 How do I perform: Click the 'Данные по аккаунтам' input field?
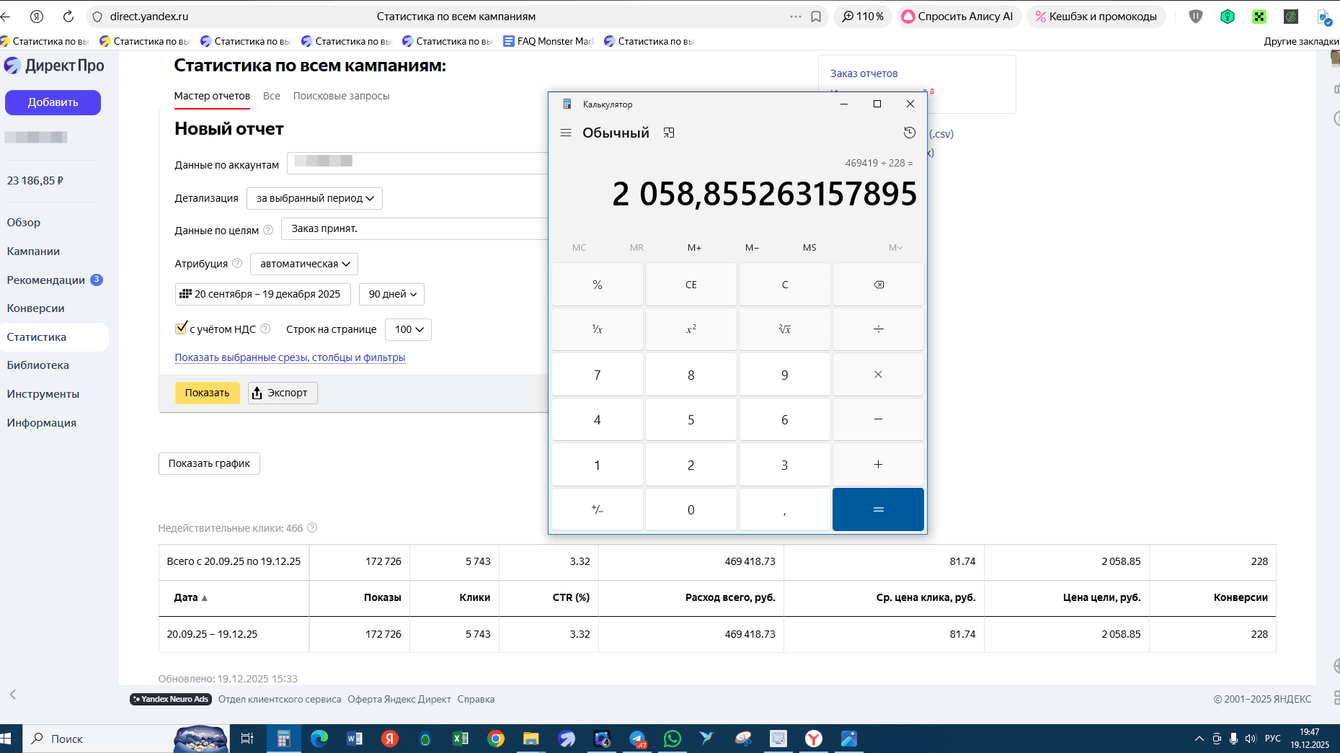pos(418,163)
